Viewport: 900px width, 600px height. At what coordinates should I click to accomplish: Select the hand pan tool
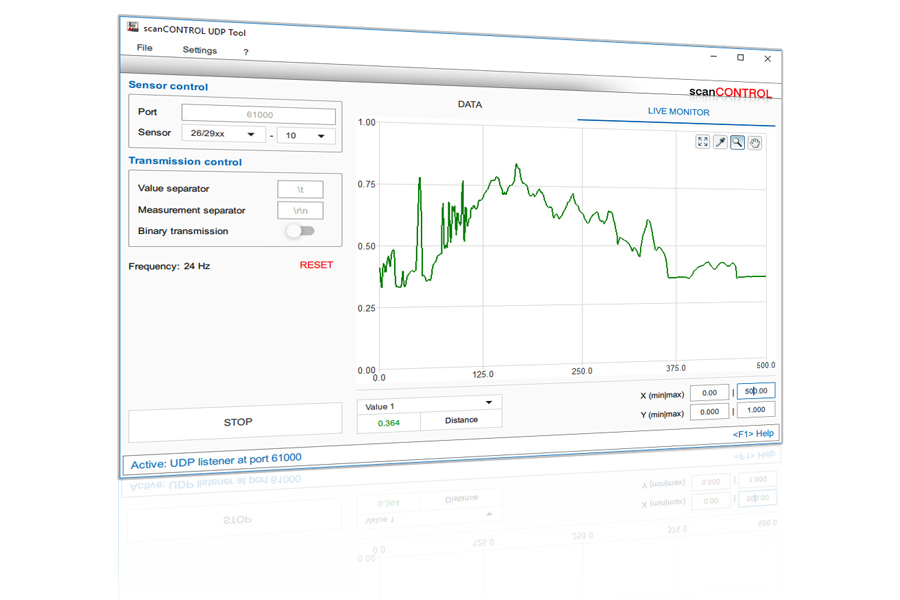(755, 143)
